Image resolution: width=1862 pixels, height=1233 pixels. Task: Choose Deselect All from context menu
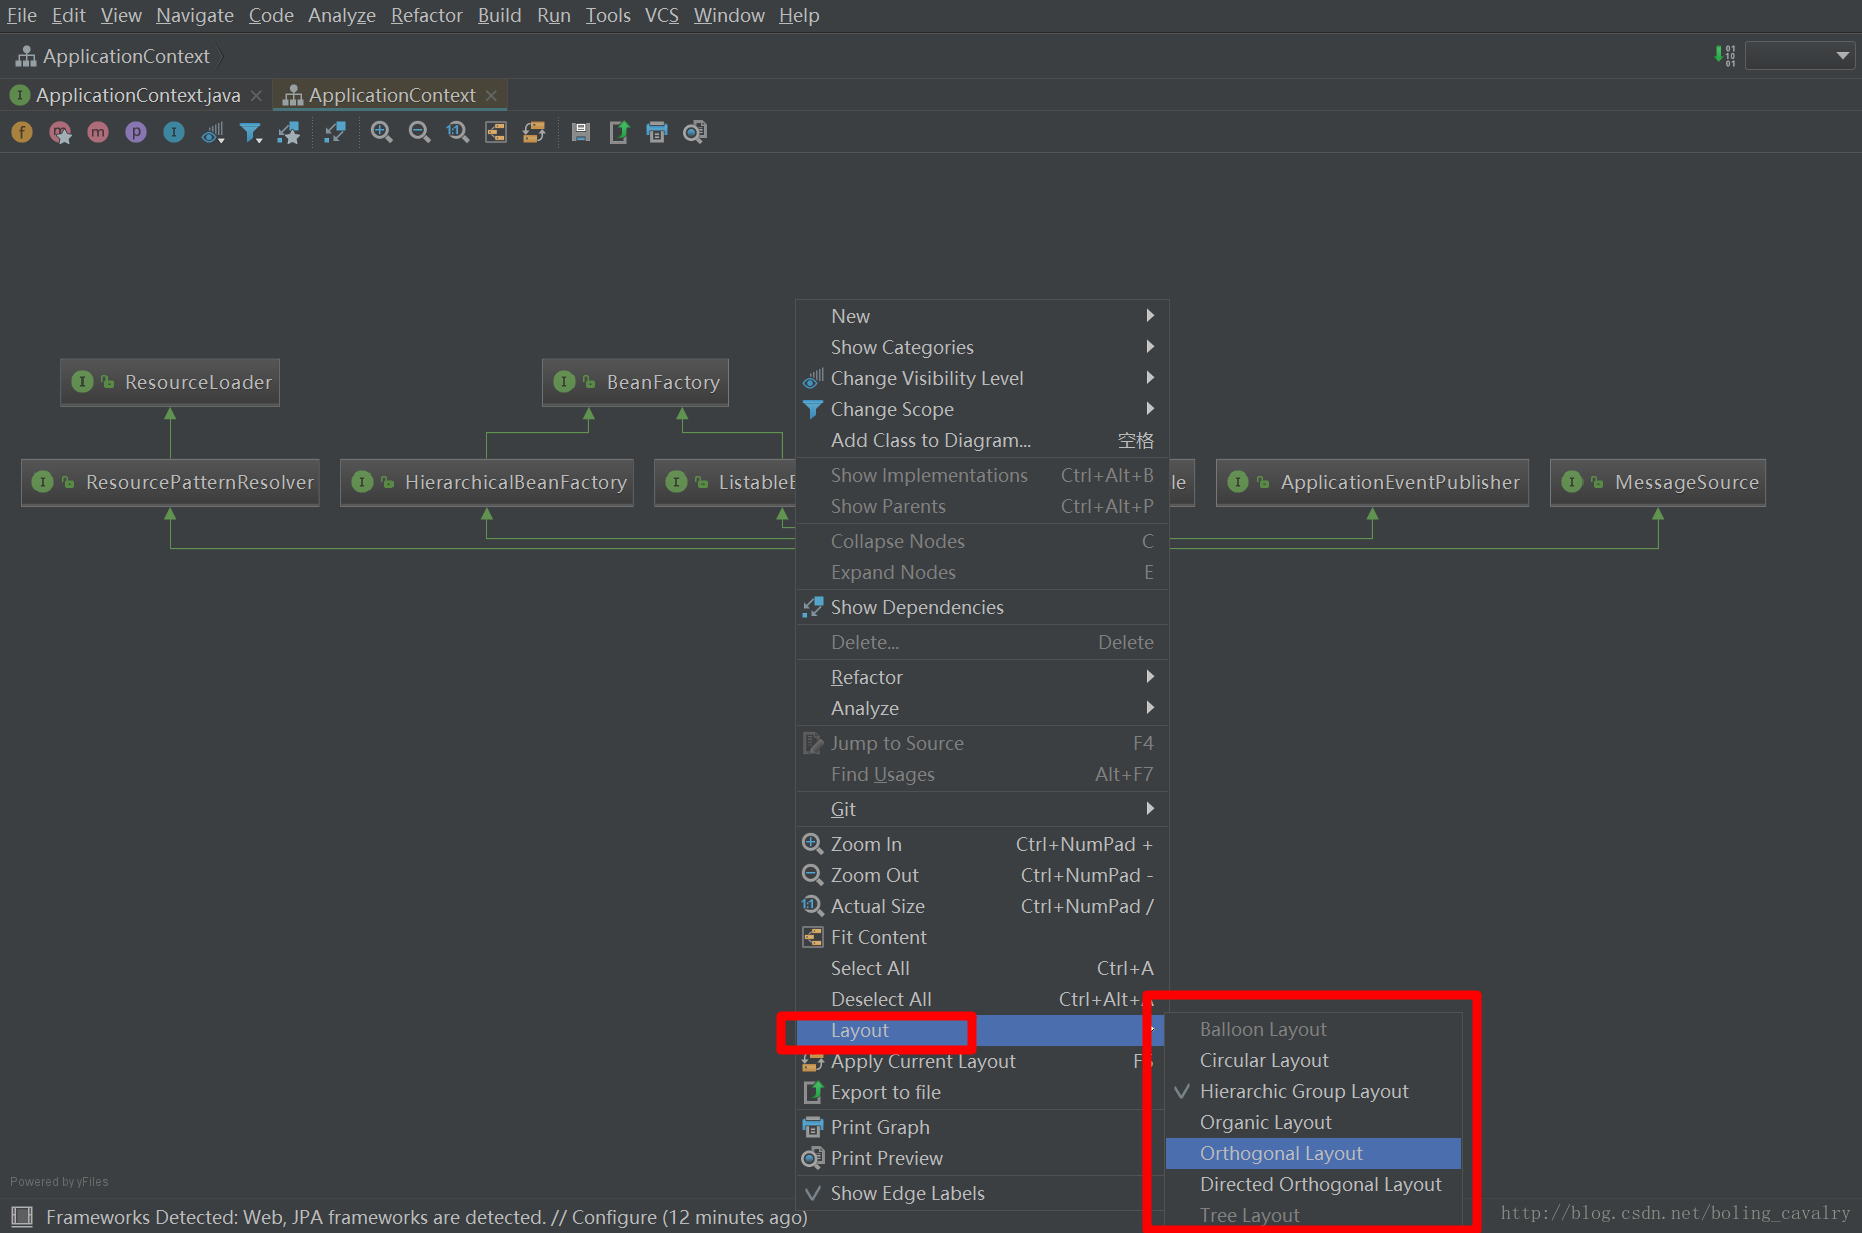[x=982, y=999]
